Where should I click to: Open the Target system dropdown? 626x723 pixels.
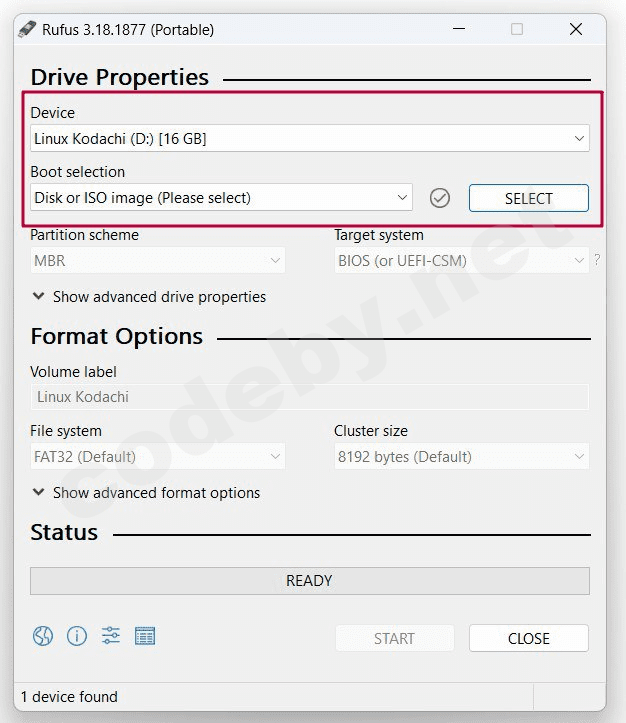462,261
